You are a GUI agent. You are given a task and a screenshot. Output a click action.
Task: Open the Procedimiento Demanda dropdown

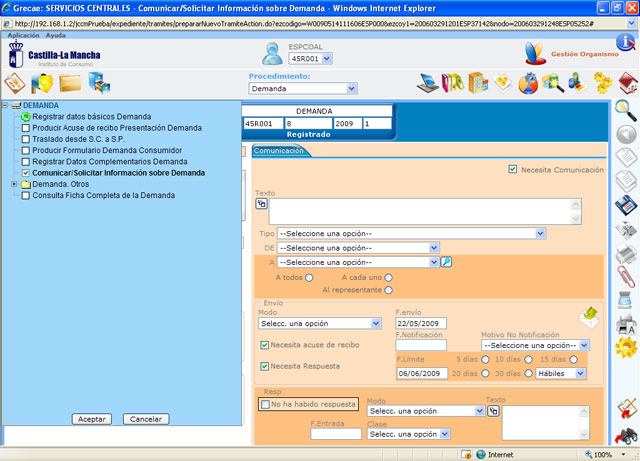303,89
